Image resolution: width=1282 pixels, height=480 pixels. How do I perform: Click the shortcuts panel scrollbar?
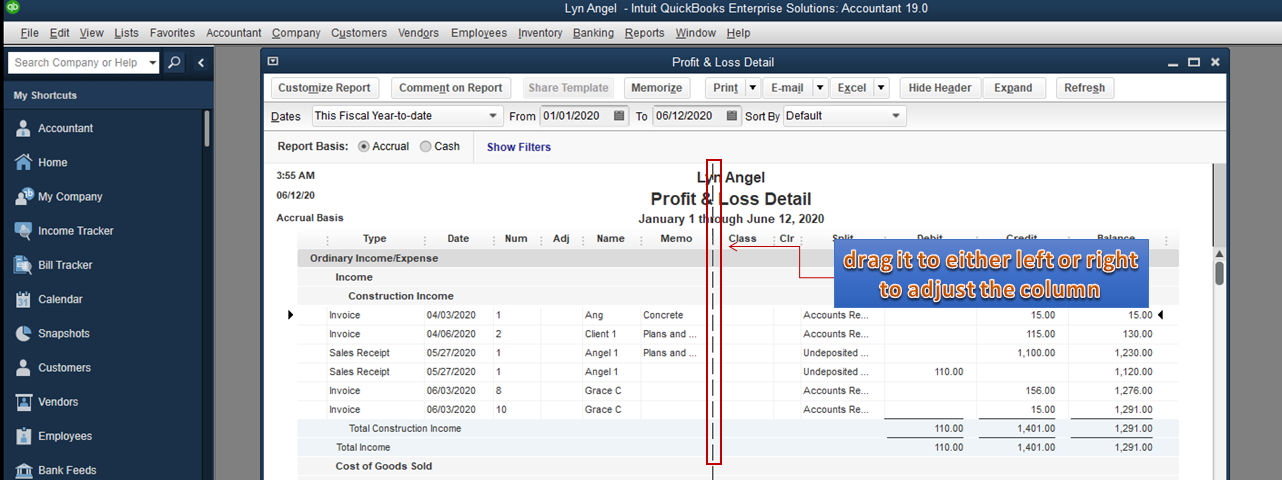pyautogui.click(x=207, y=128)
